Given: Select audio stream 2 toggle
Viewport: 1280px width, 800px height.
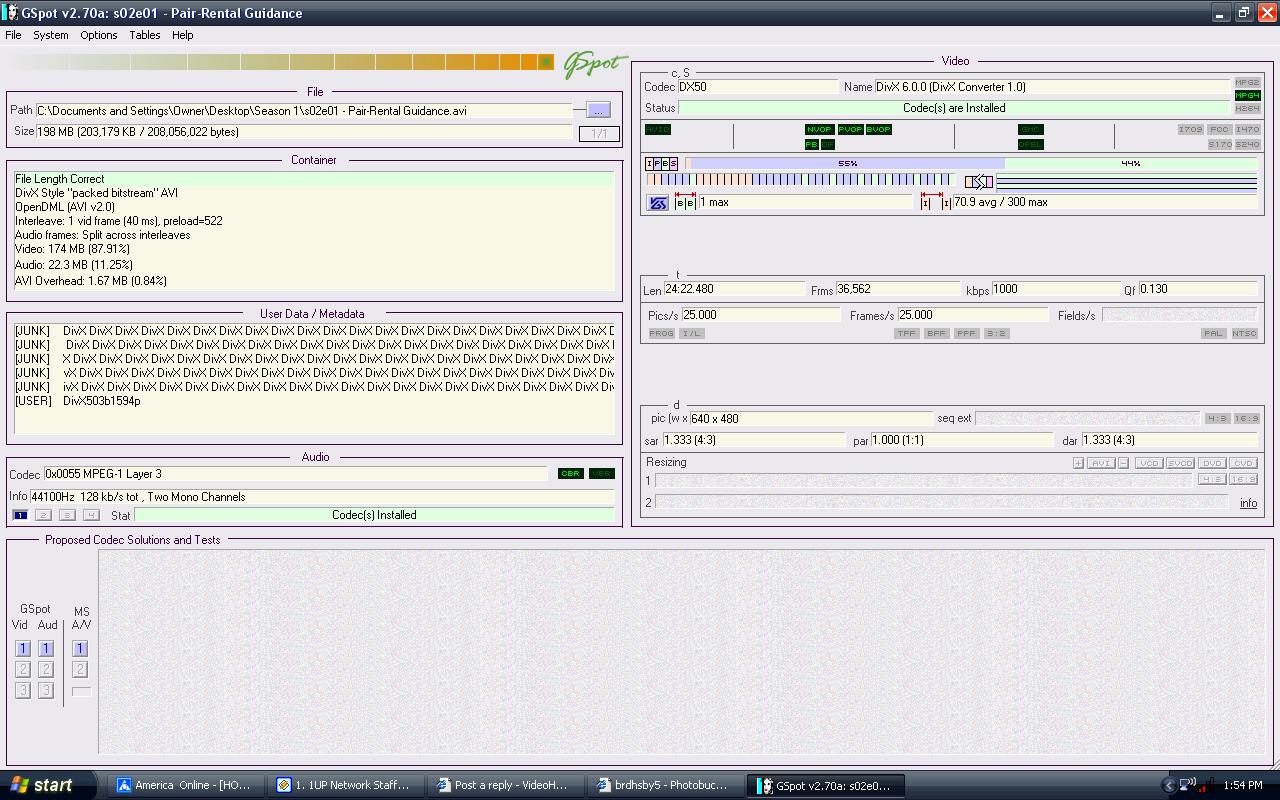Looking at the screenshot, I should coord(43,516).
